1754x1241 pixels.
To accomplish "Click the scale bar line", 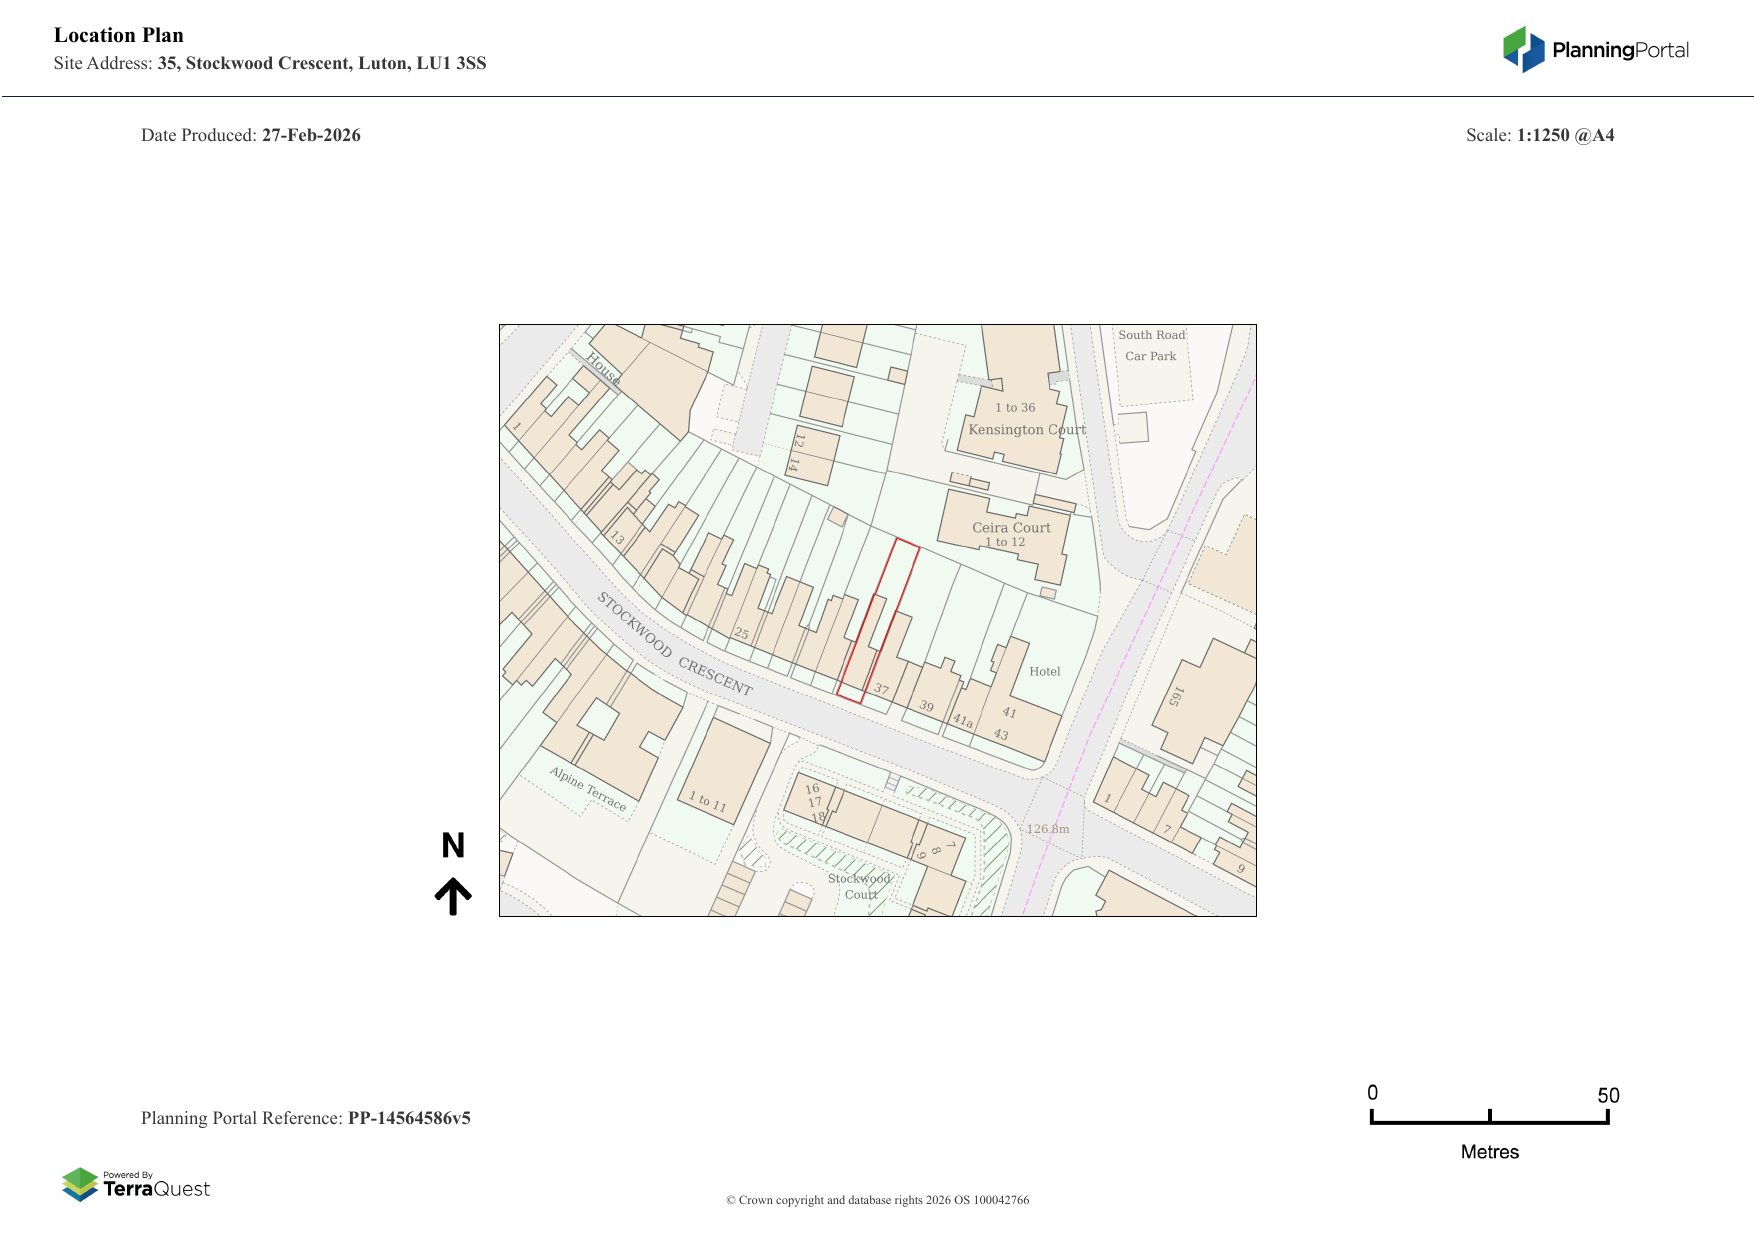I will point(1489,1121).
